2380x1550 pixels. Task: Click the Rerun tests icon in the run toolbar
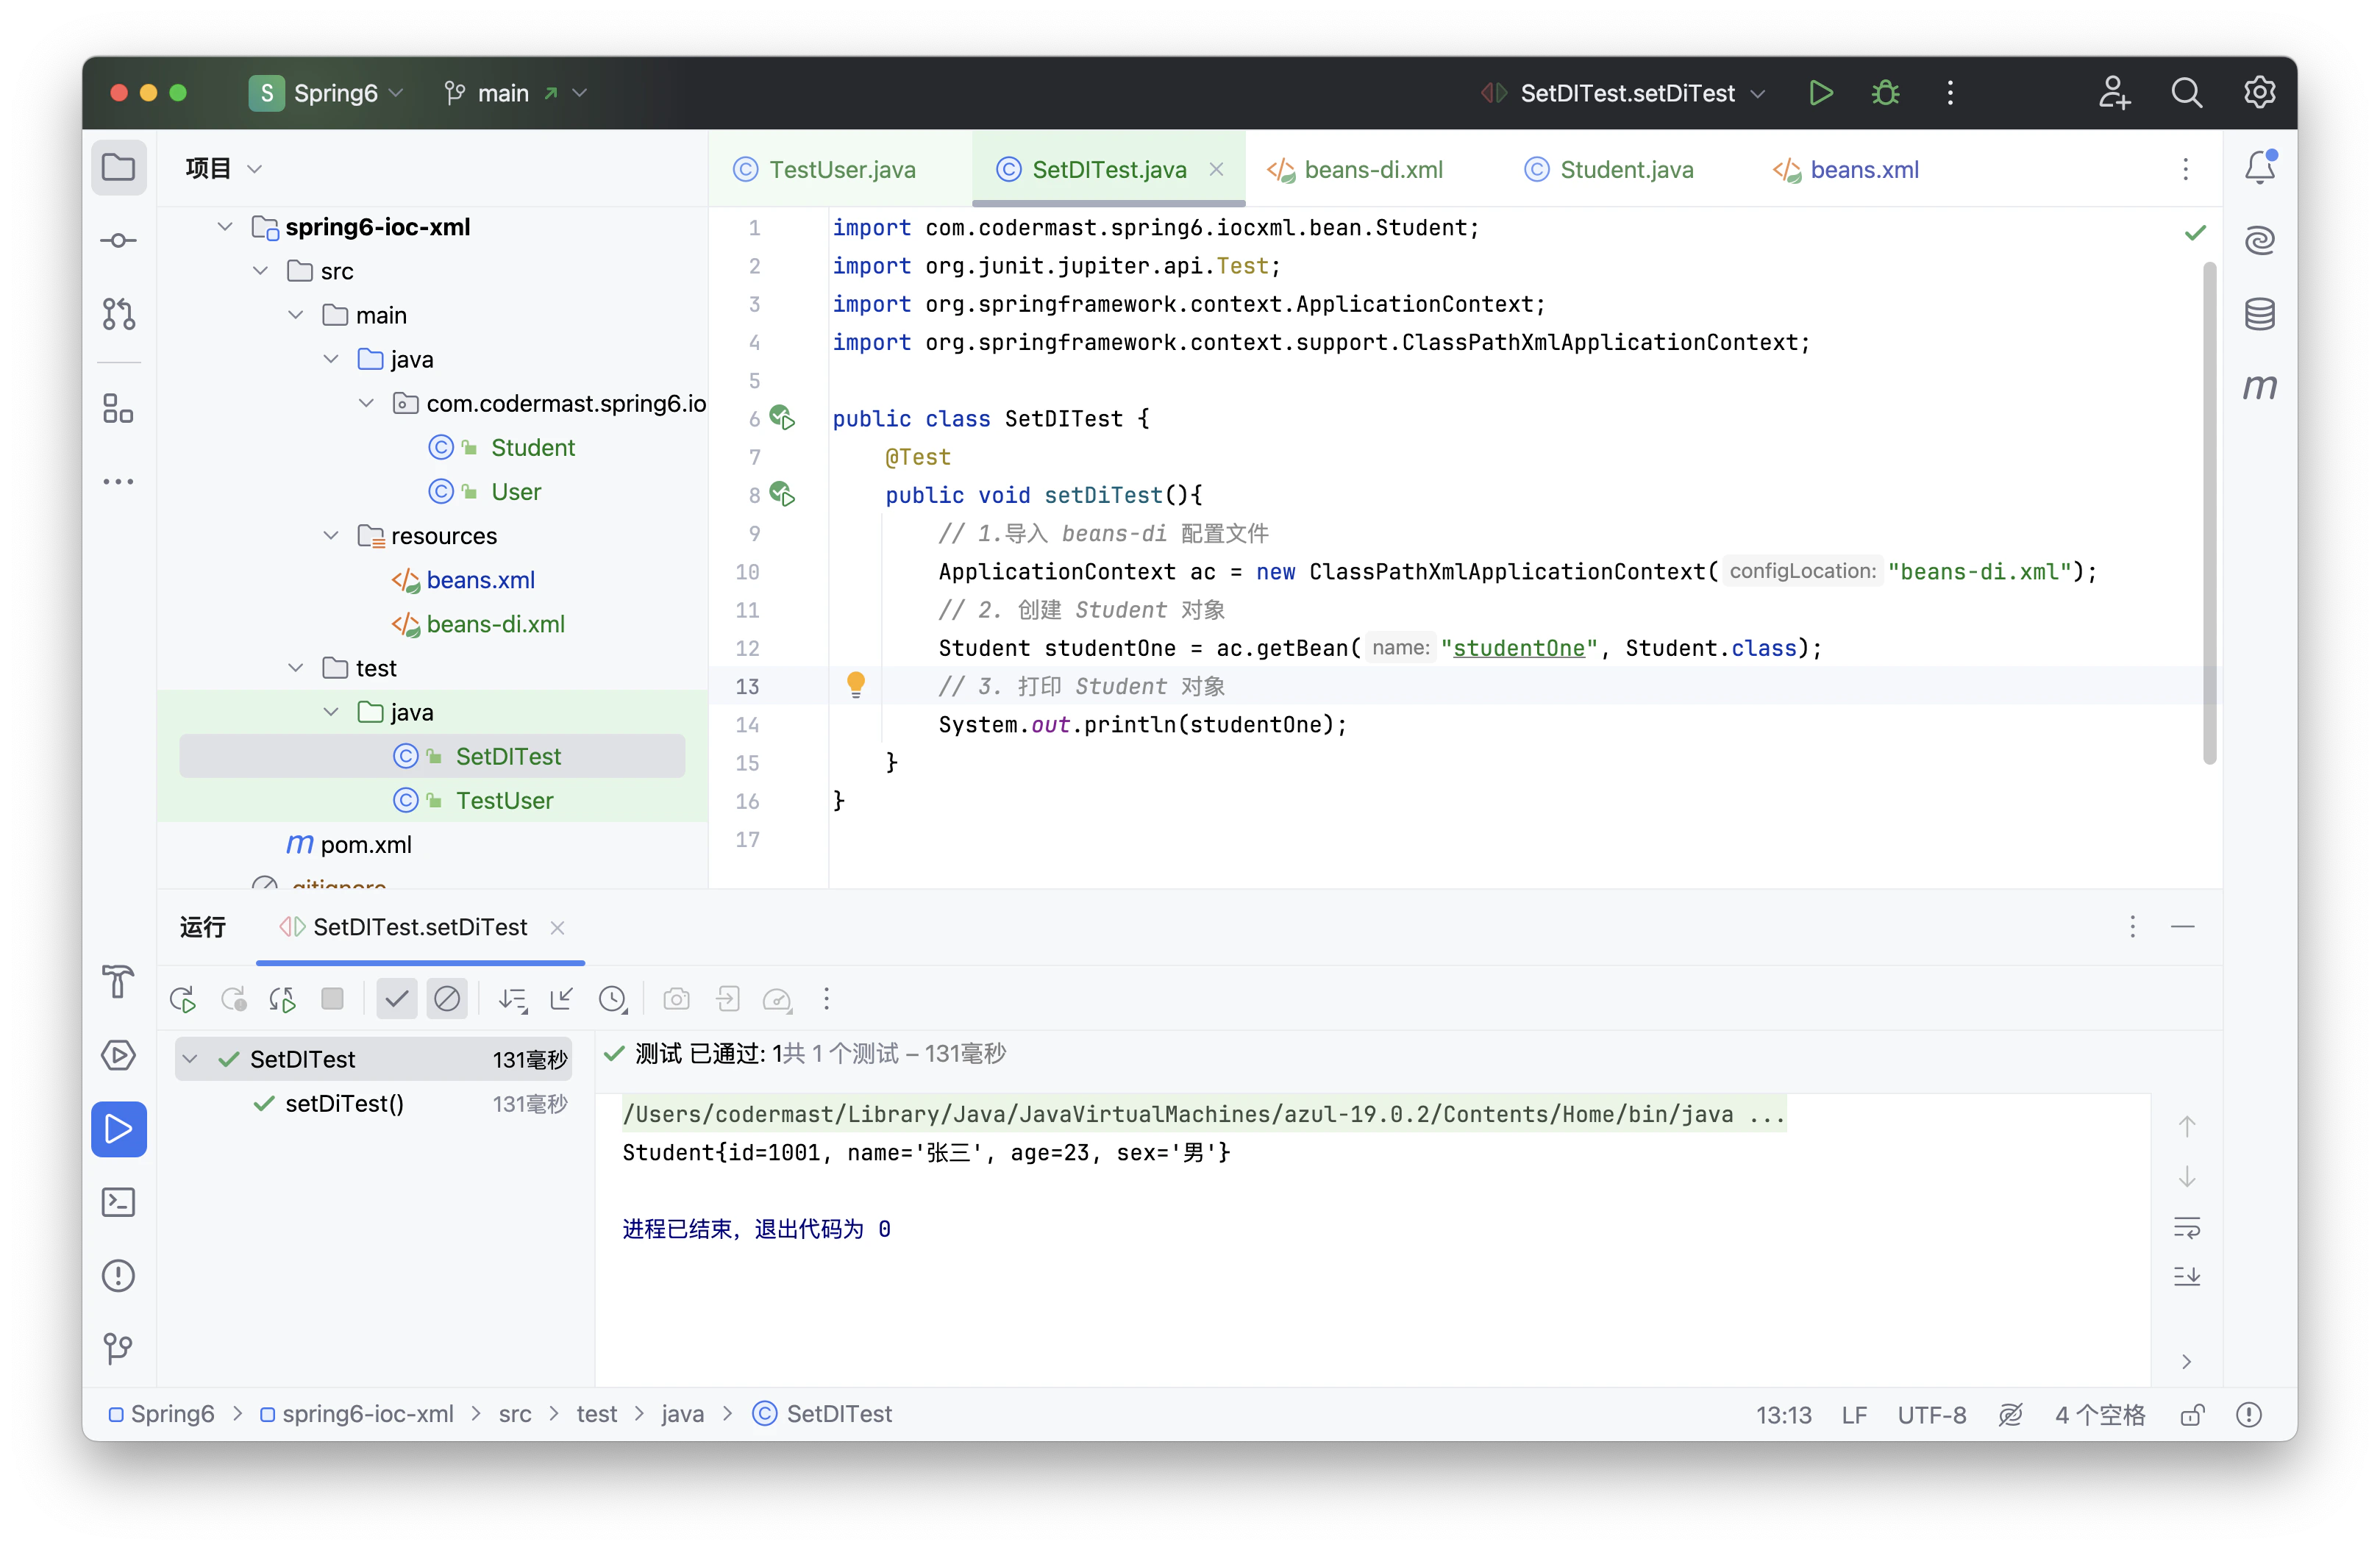pos(183,999)
